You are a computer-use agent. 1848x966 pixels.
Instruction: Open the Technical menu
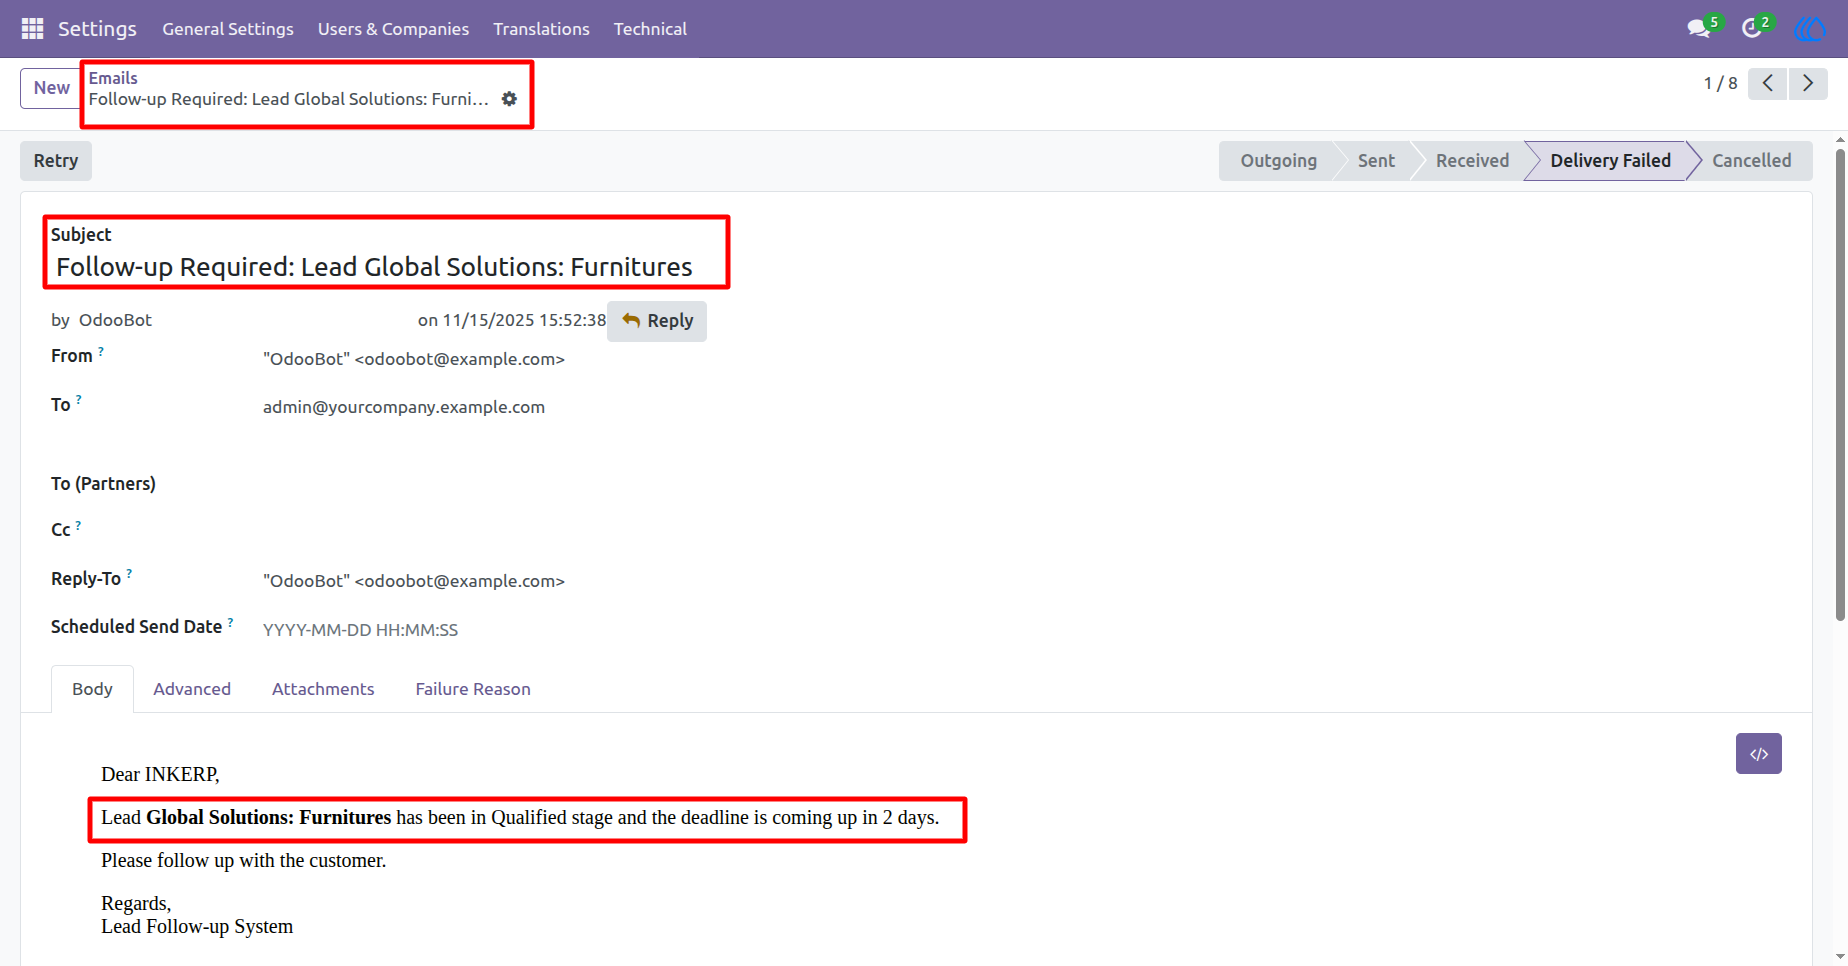[x=650, y=29]
